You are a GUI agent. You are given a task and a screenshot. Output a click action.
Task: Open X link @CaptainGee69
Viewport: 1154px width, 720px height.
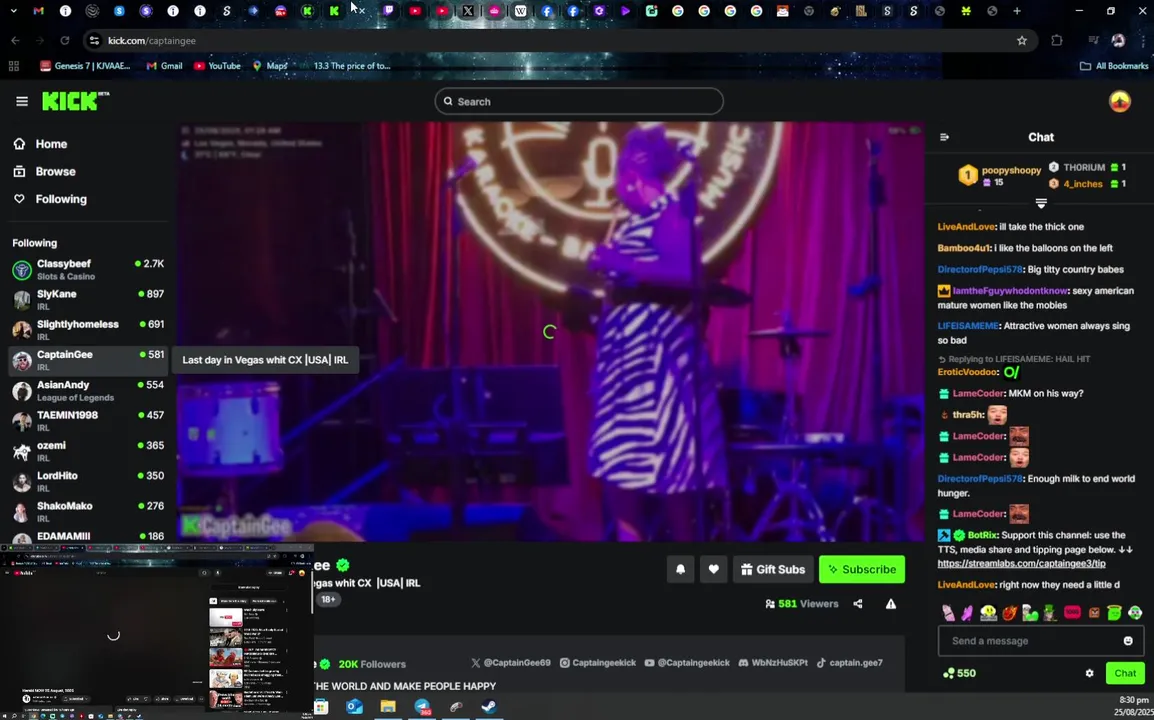coord(511,663)
